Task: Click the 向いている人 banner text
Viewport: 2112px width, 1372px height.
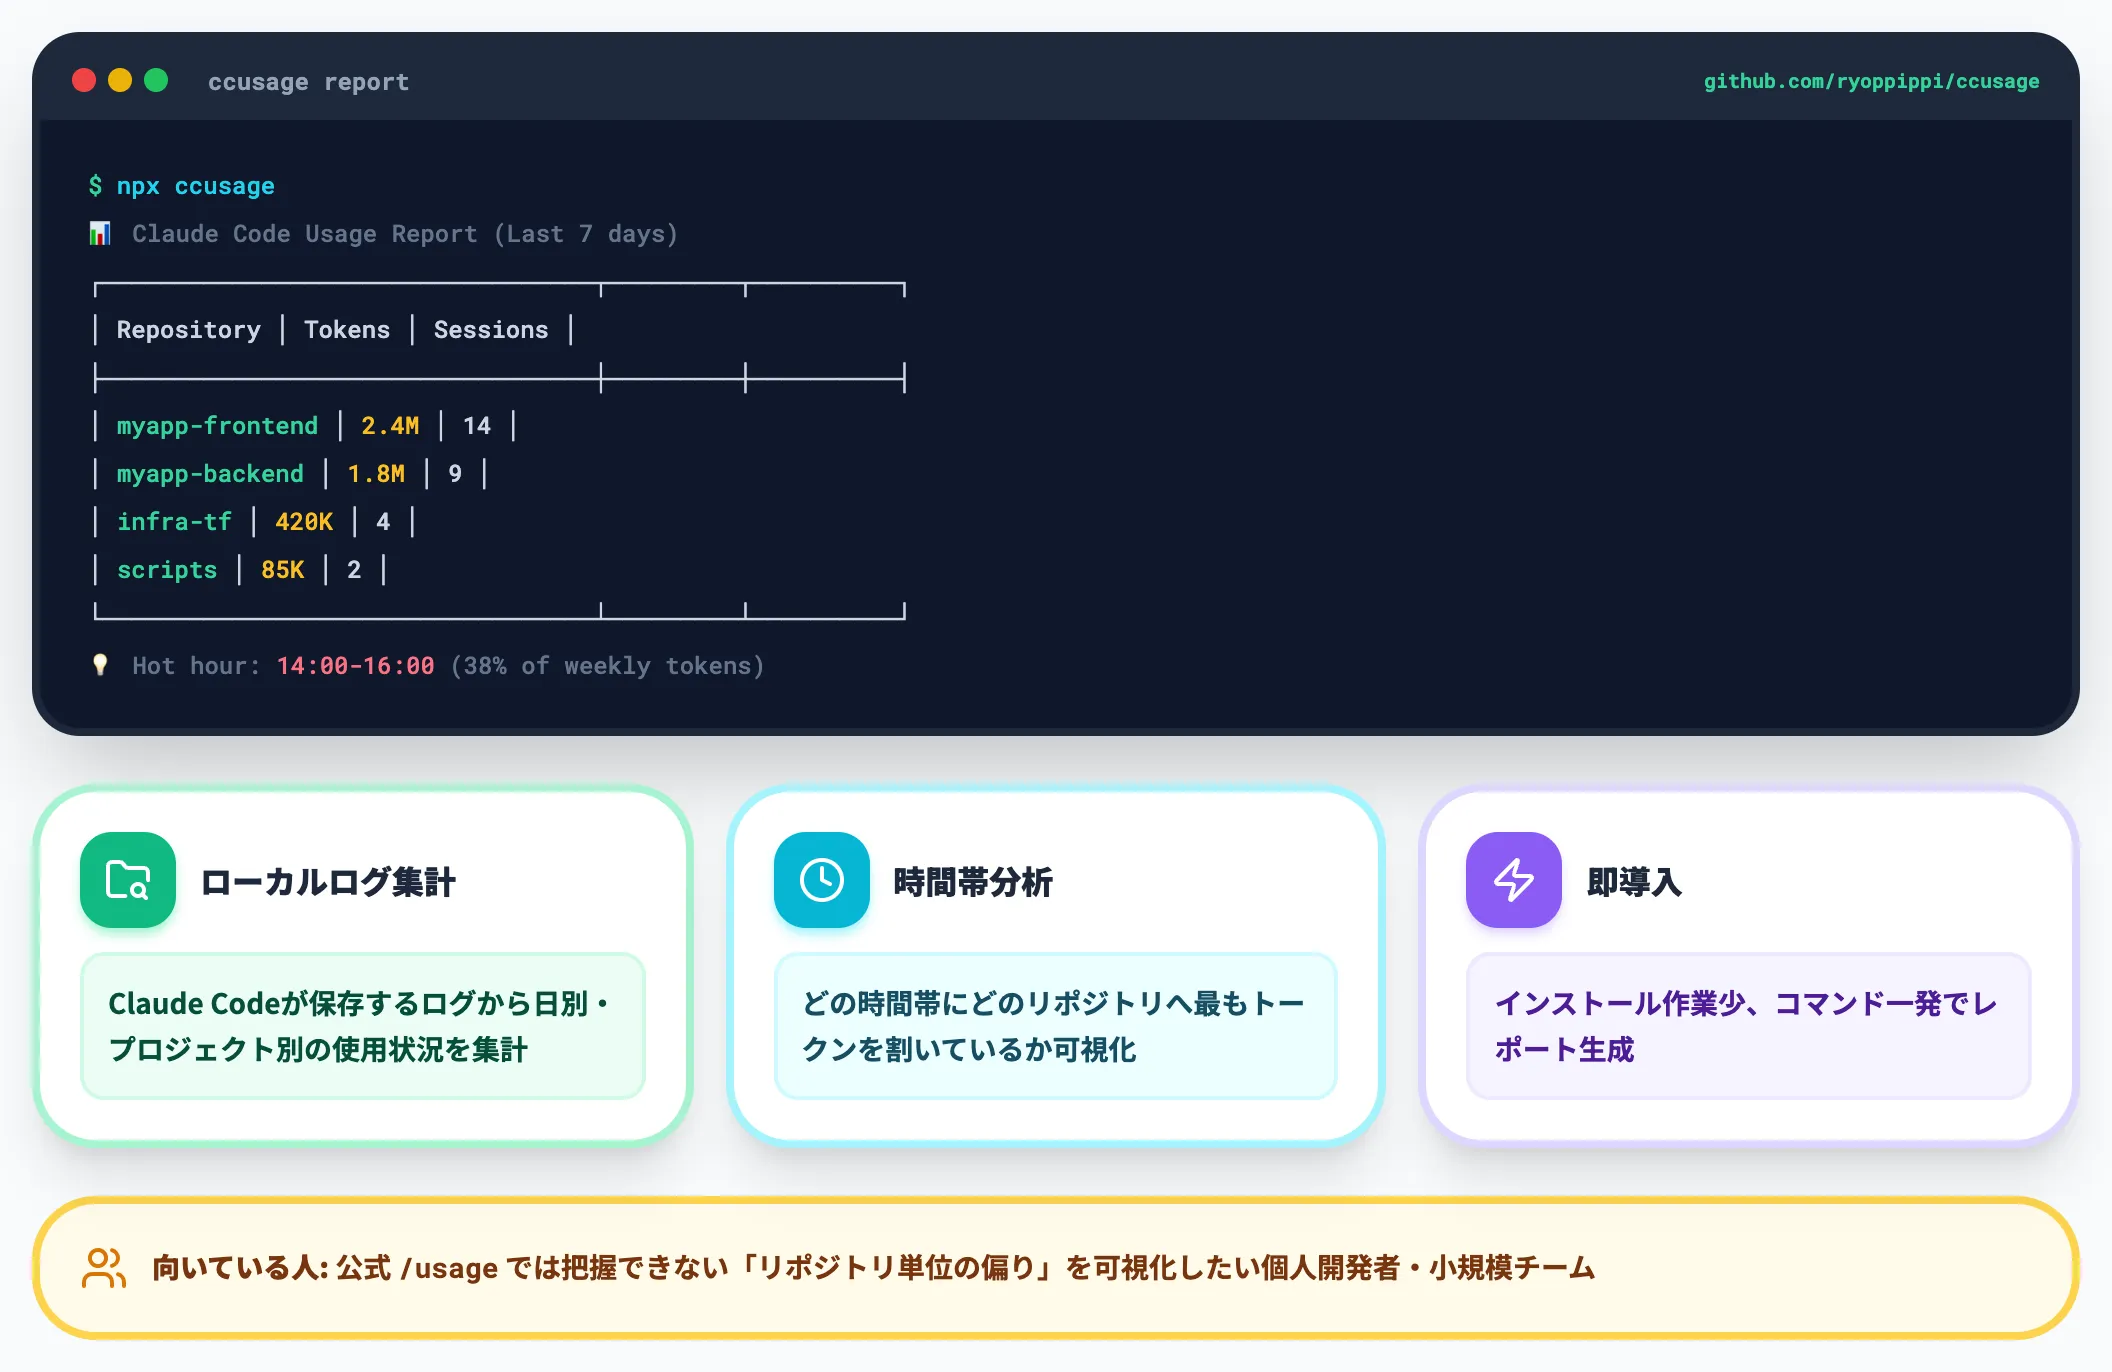Action: [x=873, y=1268]
